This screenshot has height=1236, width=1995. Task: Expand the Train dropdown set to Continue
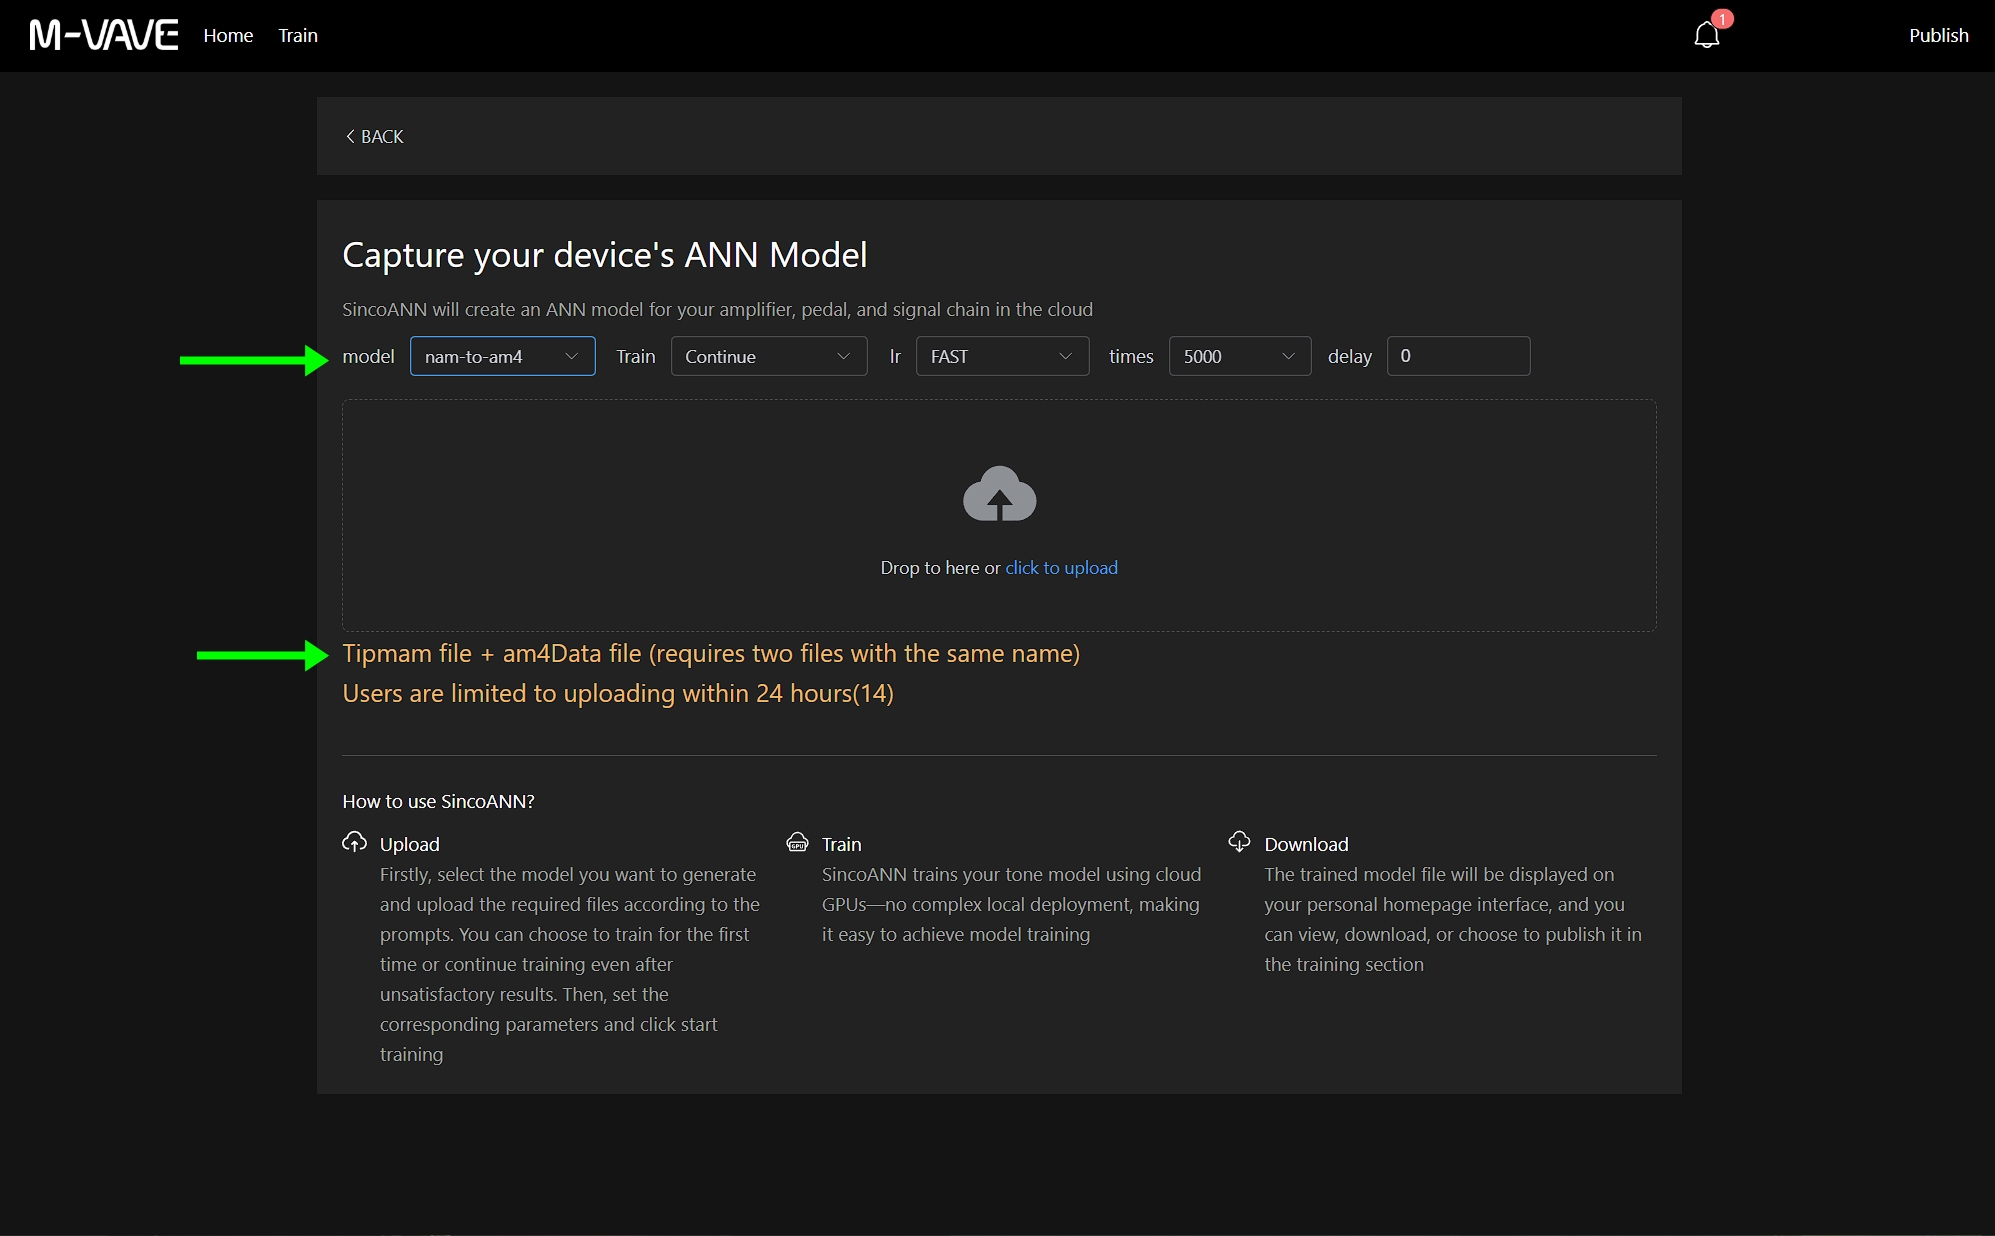[x=767, y=356]
